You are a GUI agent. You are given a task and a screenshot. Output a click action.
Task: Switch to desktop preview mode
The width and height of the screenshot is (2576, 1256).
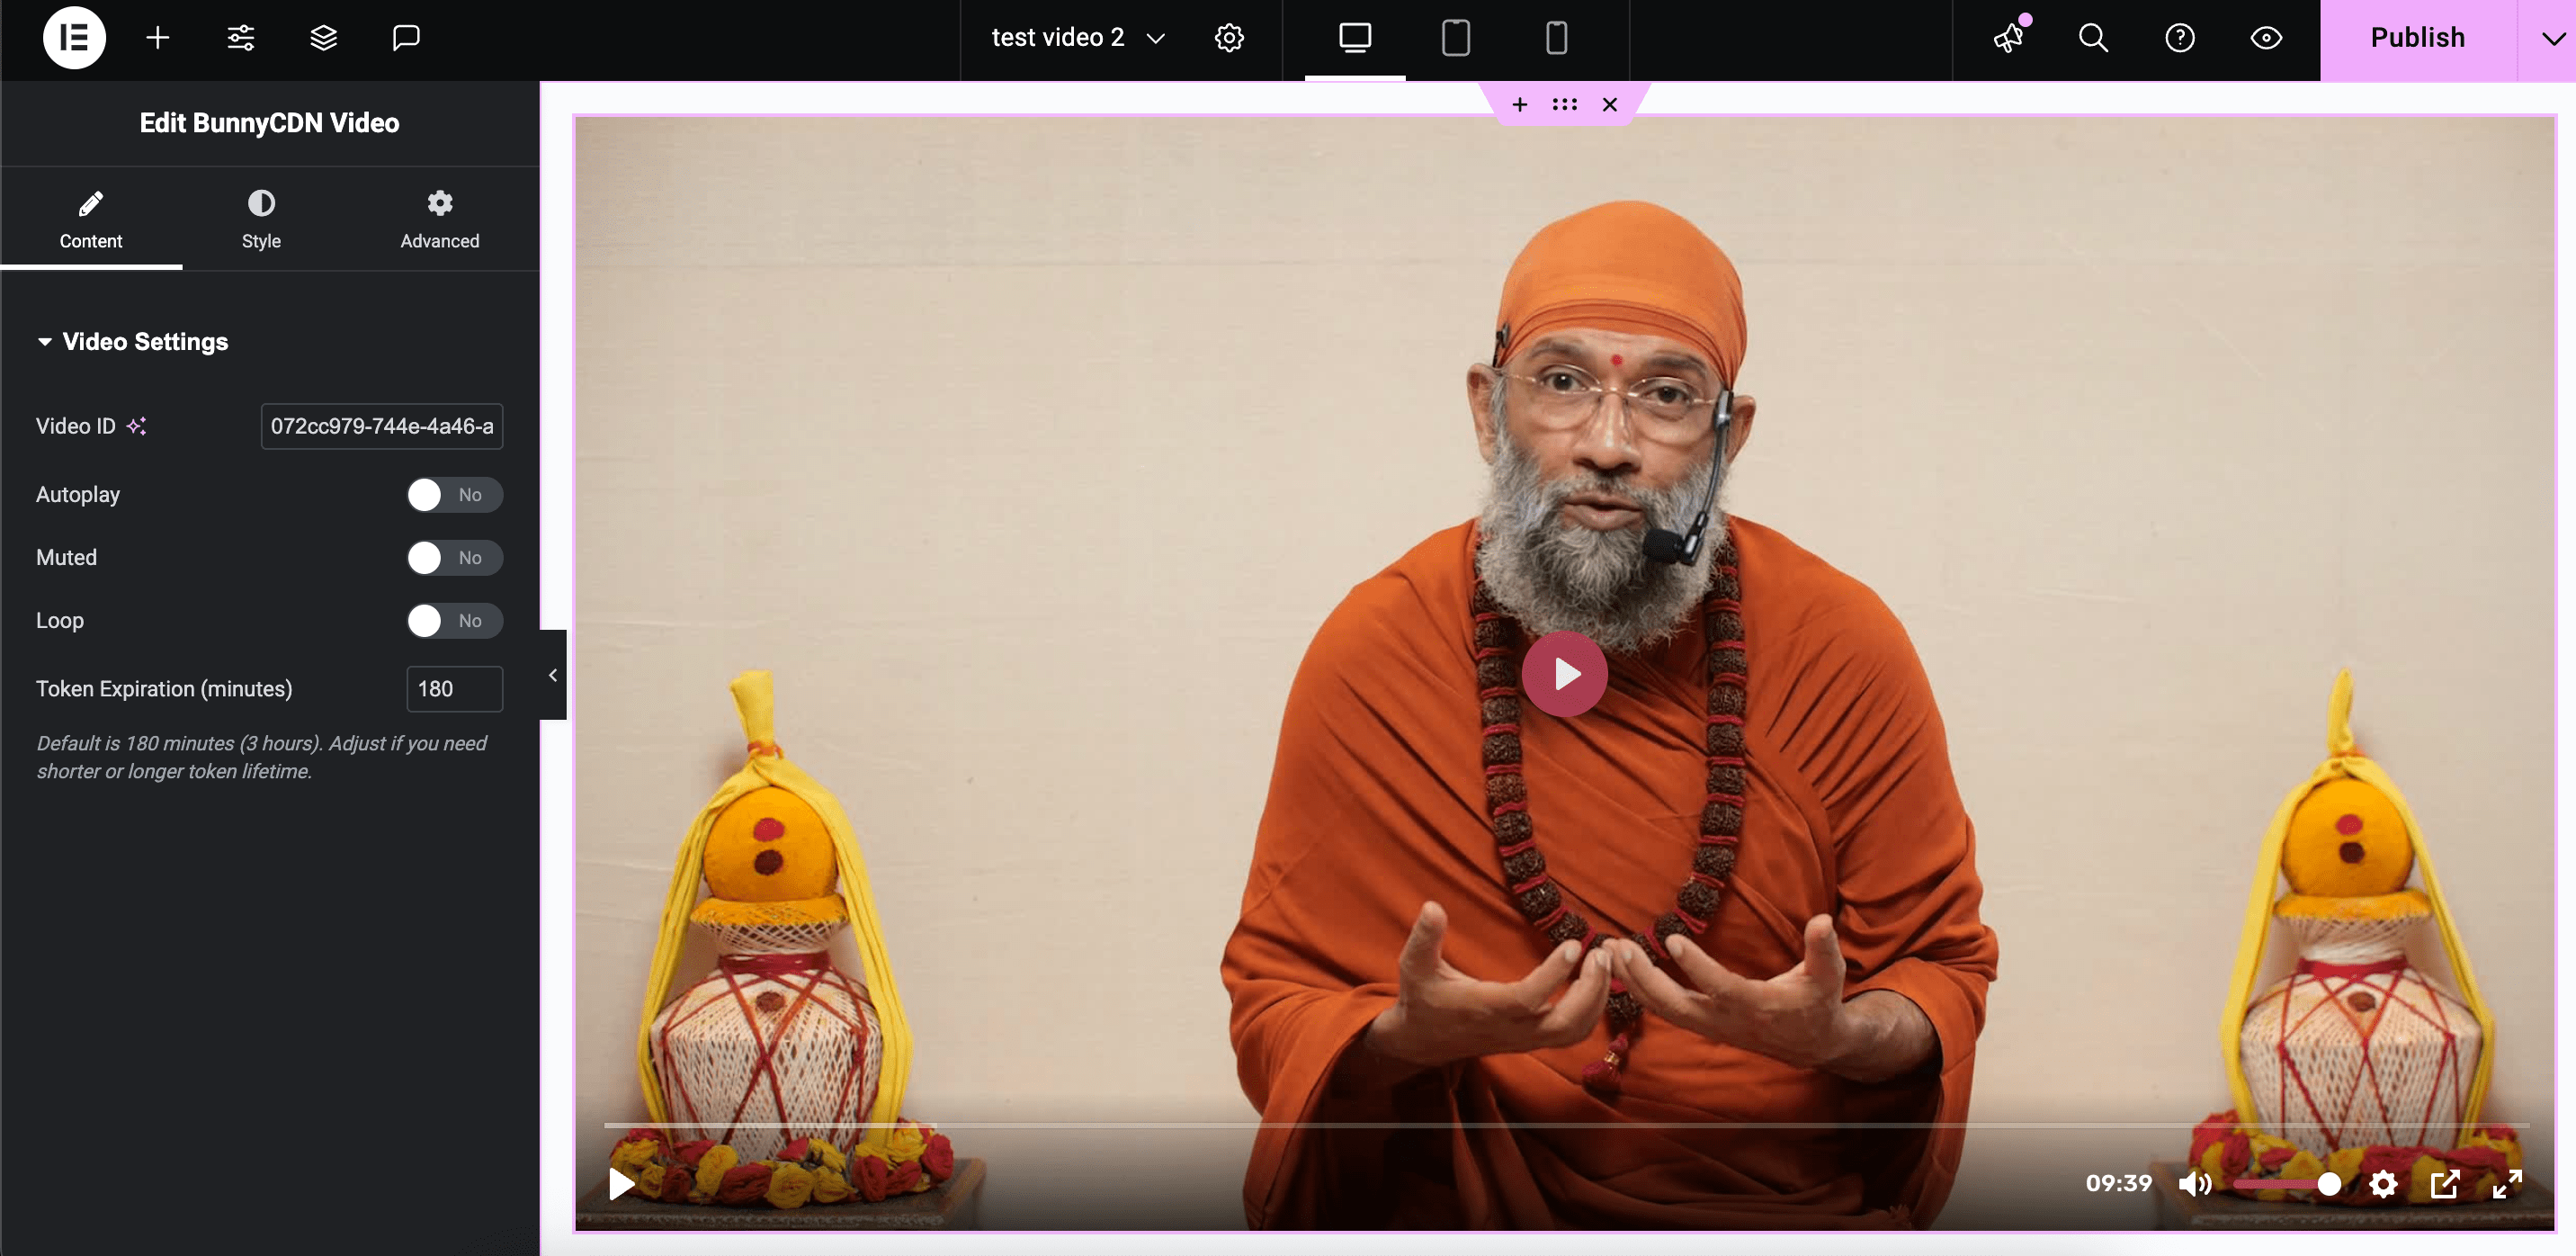tap(1355, 38)
